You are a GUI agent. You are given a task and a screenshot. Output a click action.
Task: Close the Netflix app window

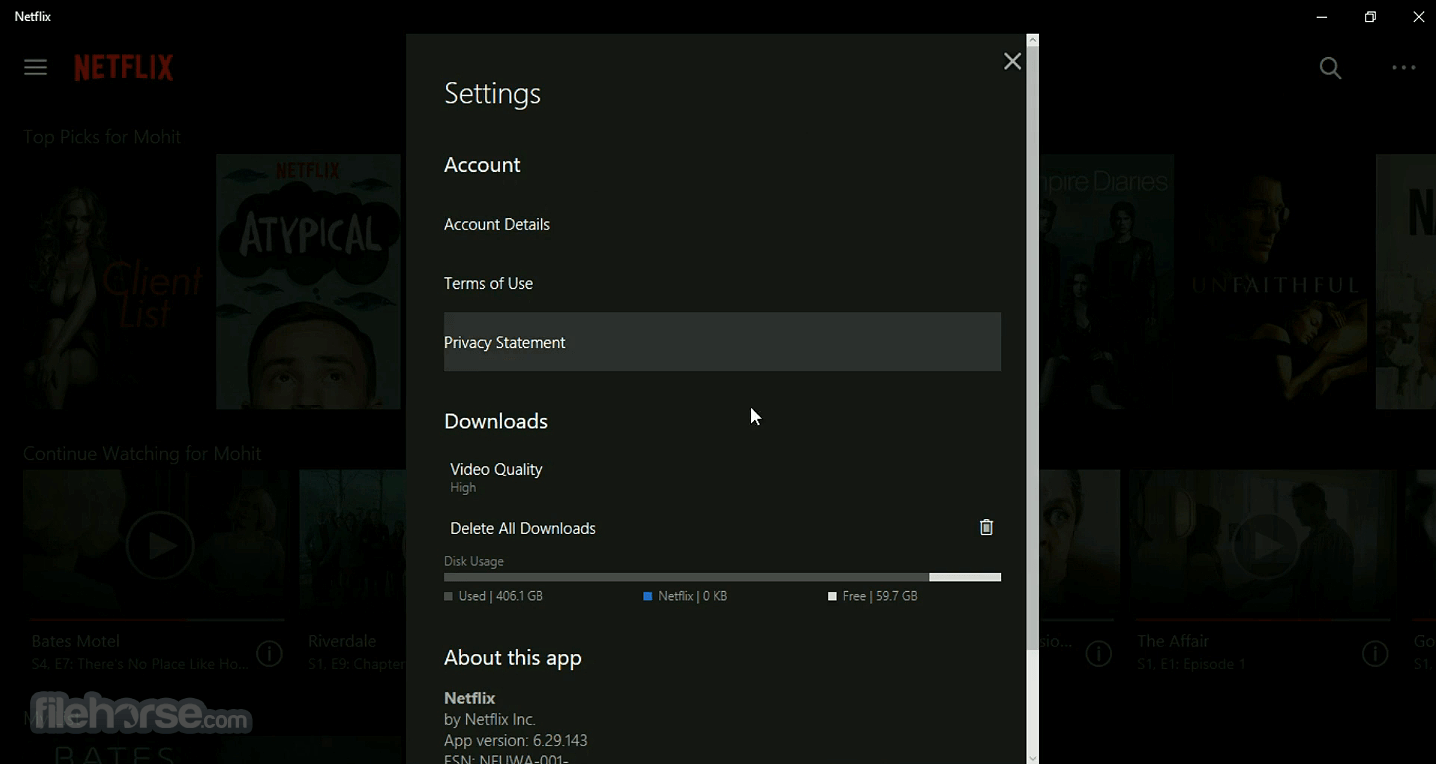point(1418,17)
